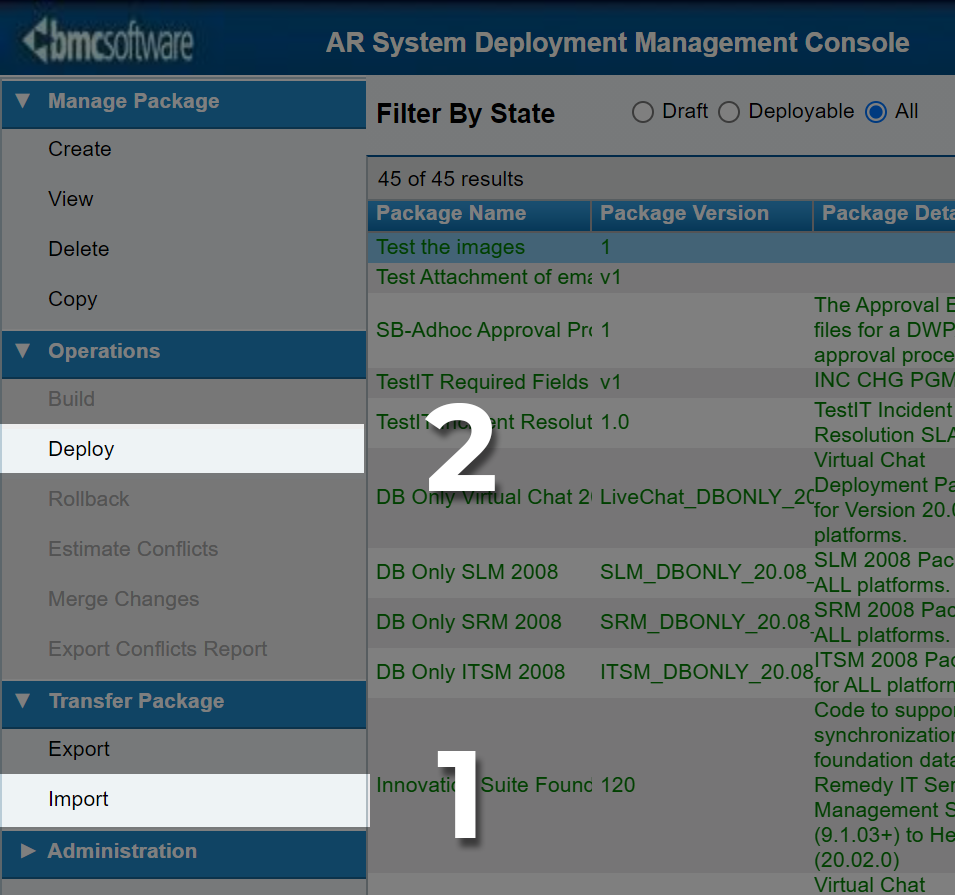Select the 'Test the images' package row
Viewport: 955px width, 895px height.
tap(450, 247)
